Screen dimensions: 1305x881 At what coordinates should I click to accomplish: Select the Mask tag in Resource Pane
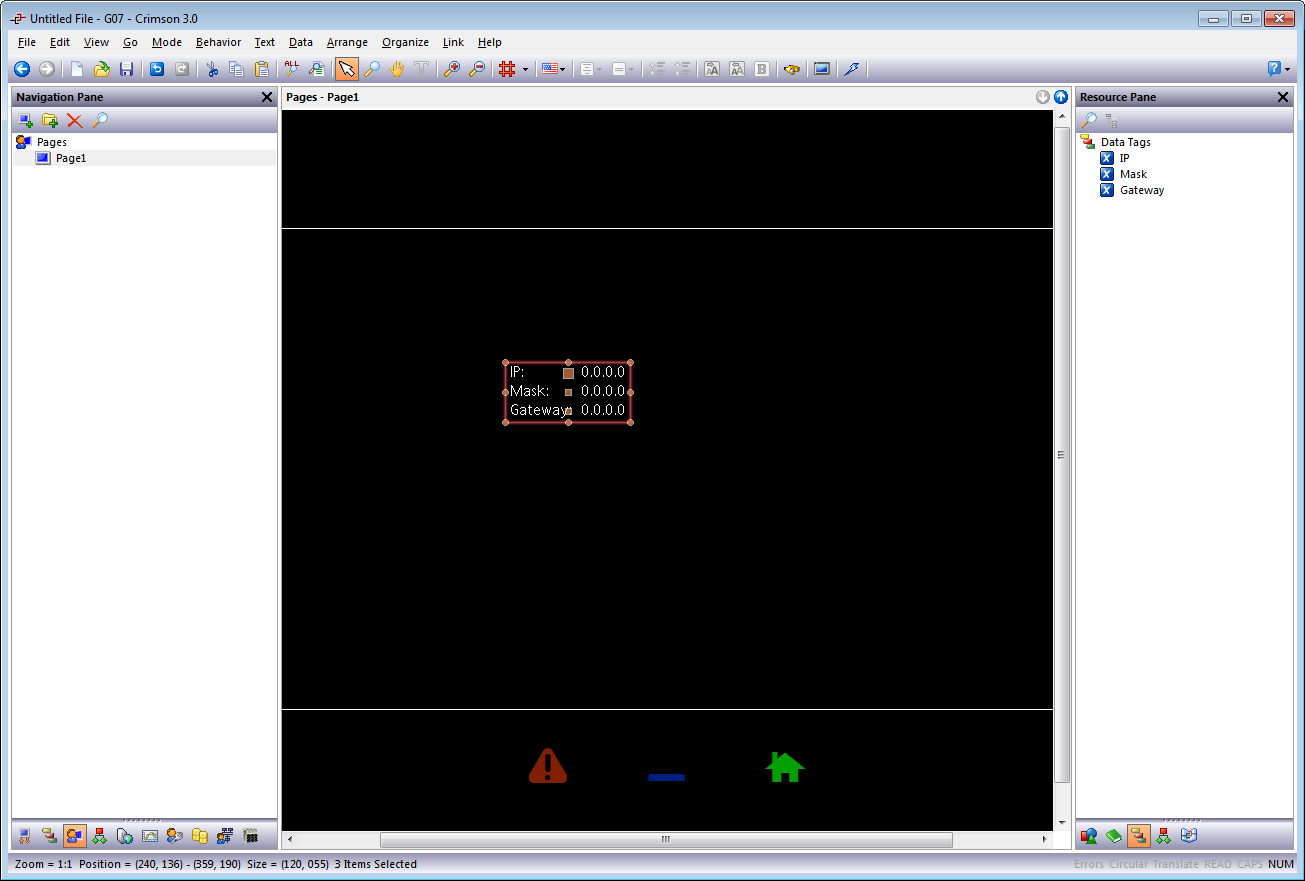tap(1133, 174)
